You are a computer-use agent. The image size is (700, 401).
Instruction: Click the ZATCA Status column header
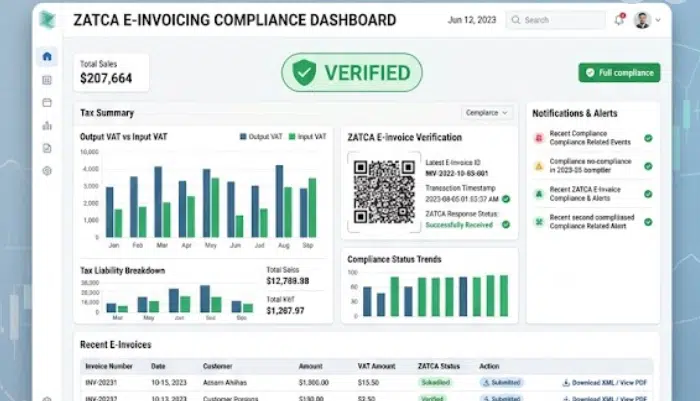(x=439, y=366)
